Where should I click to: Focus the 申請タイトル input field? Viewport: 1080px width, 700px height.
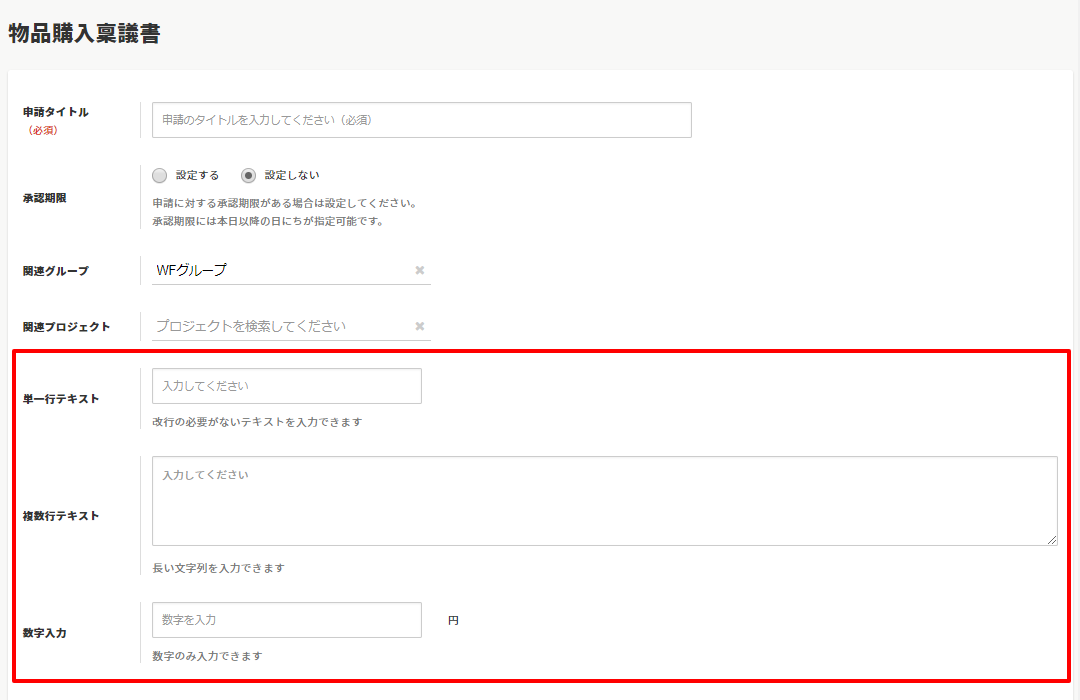point(421,120)
